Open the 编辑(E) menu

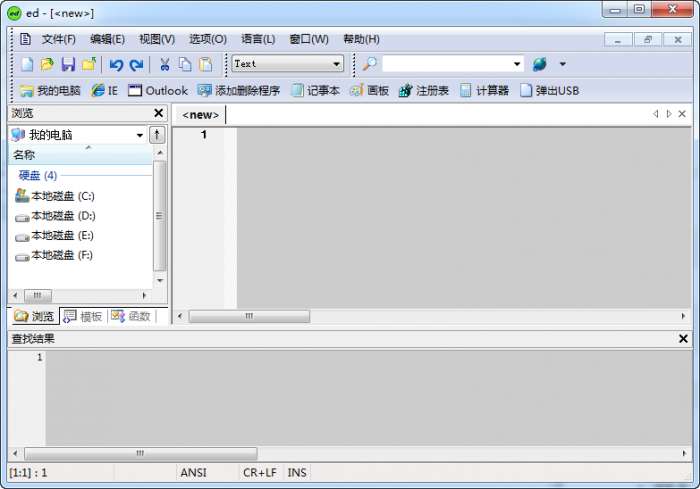point(107,39)
